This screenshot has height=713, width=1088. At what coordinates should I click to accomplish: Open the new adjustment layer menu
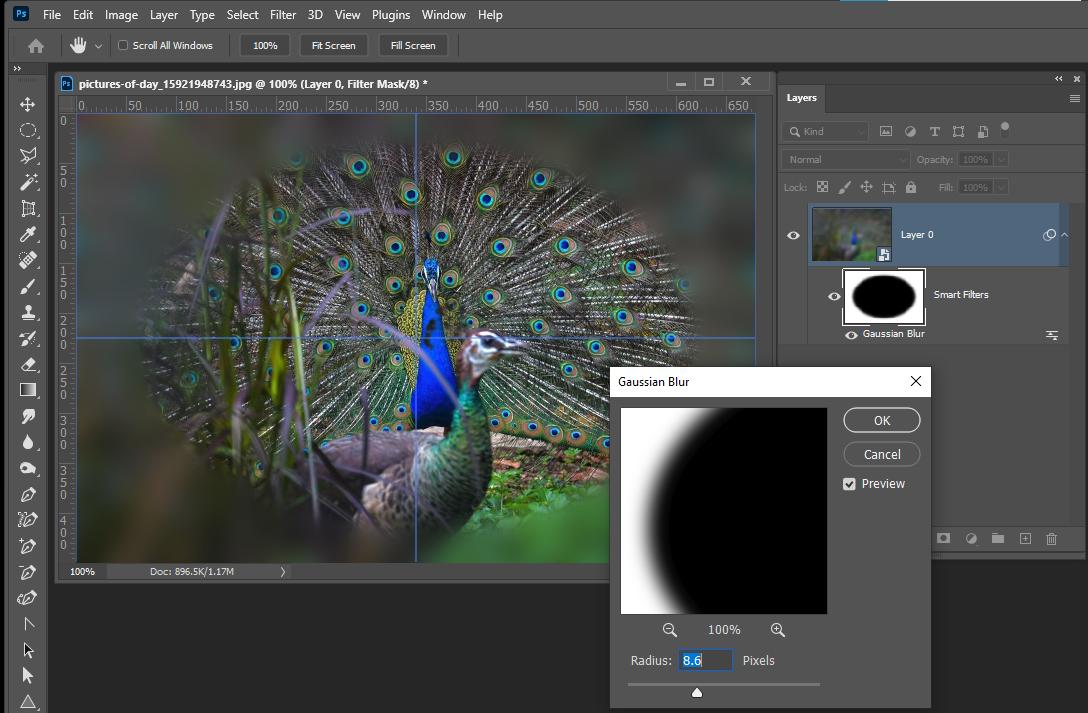(x=971, y=538)
